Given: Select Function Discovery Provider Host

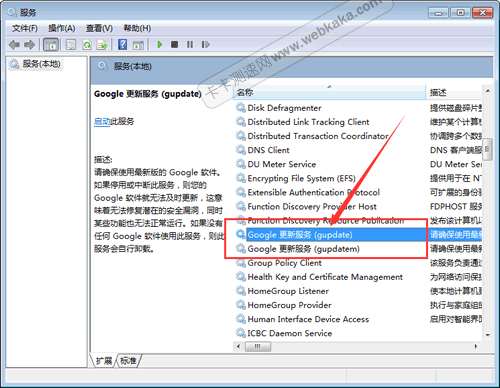Looking at the screenshot, I should click(x=312, y=207).
